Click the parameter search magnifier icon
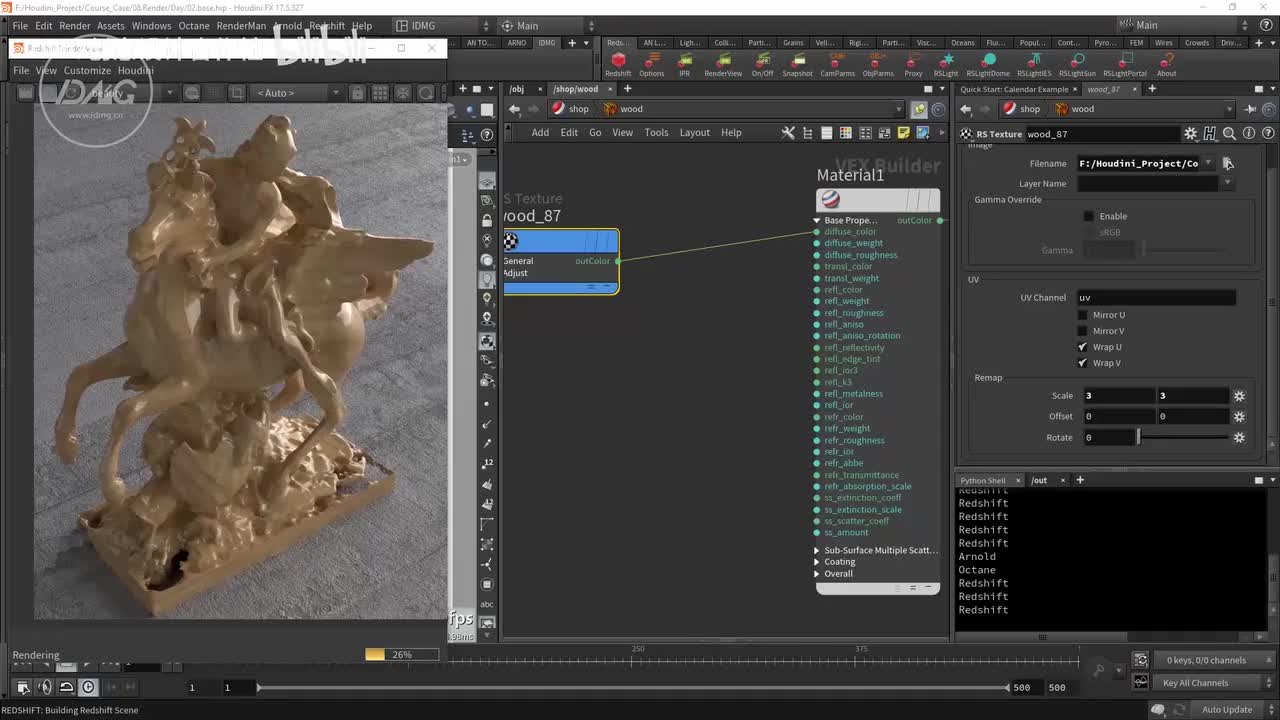This screenshot has height=720, width=1280. (x=1229, y=134)
